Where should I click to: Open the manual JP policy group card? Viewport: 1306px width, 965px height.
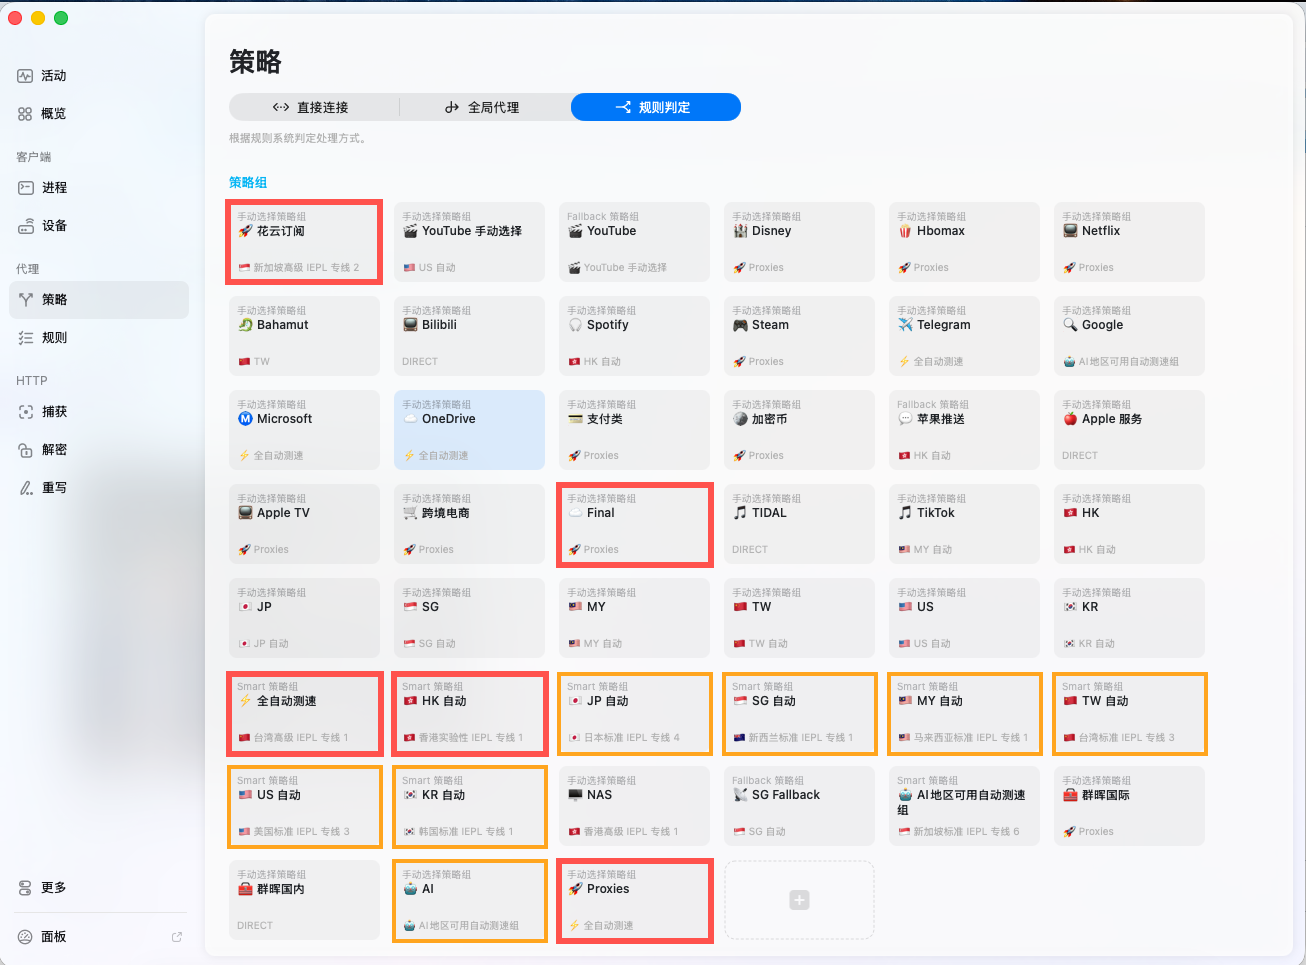[x=304, y=618]
